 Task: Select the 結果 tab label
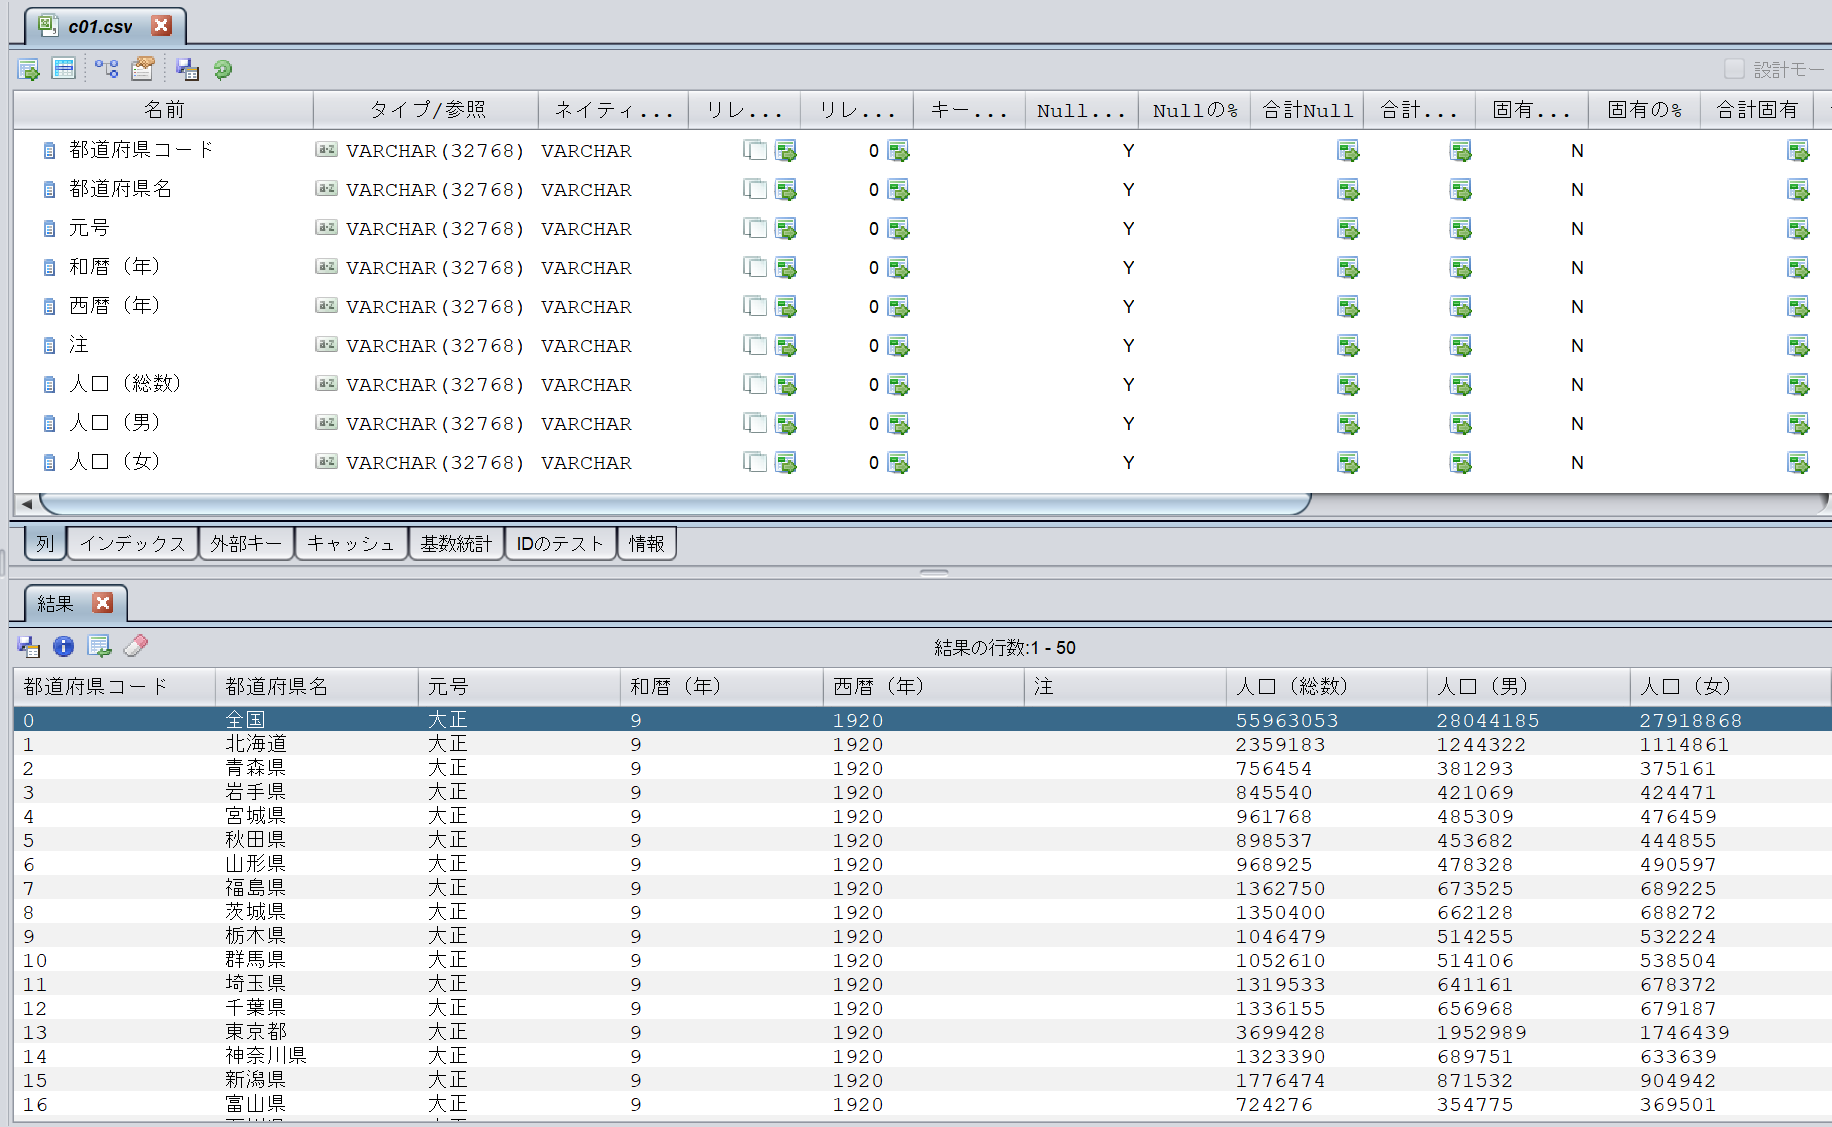coord(56,603)
